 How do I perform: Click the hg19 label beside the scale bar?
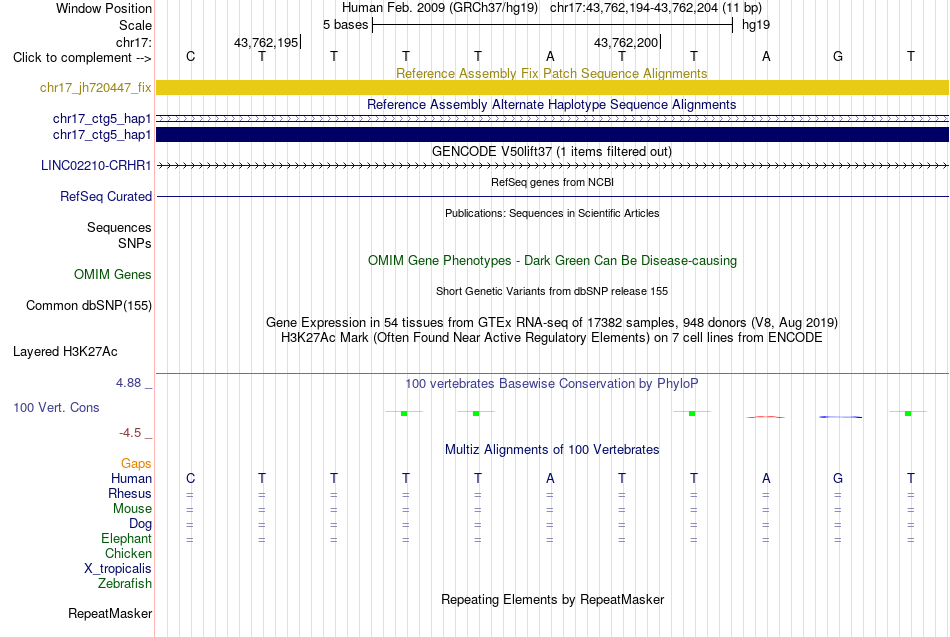point(756,25)
